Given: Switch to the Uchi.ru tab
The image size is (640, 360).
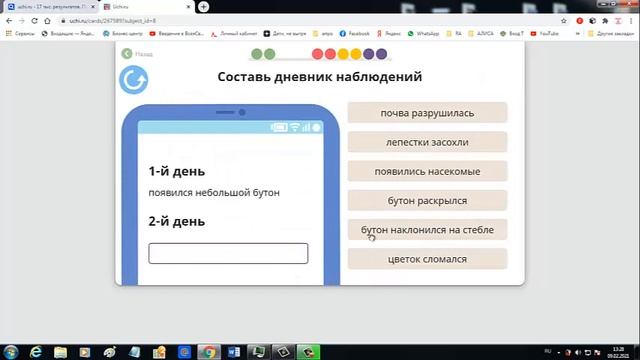Looking at the screenshot, I should coord(147,7).
